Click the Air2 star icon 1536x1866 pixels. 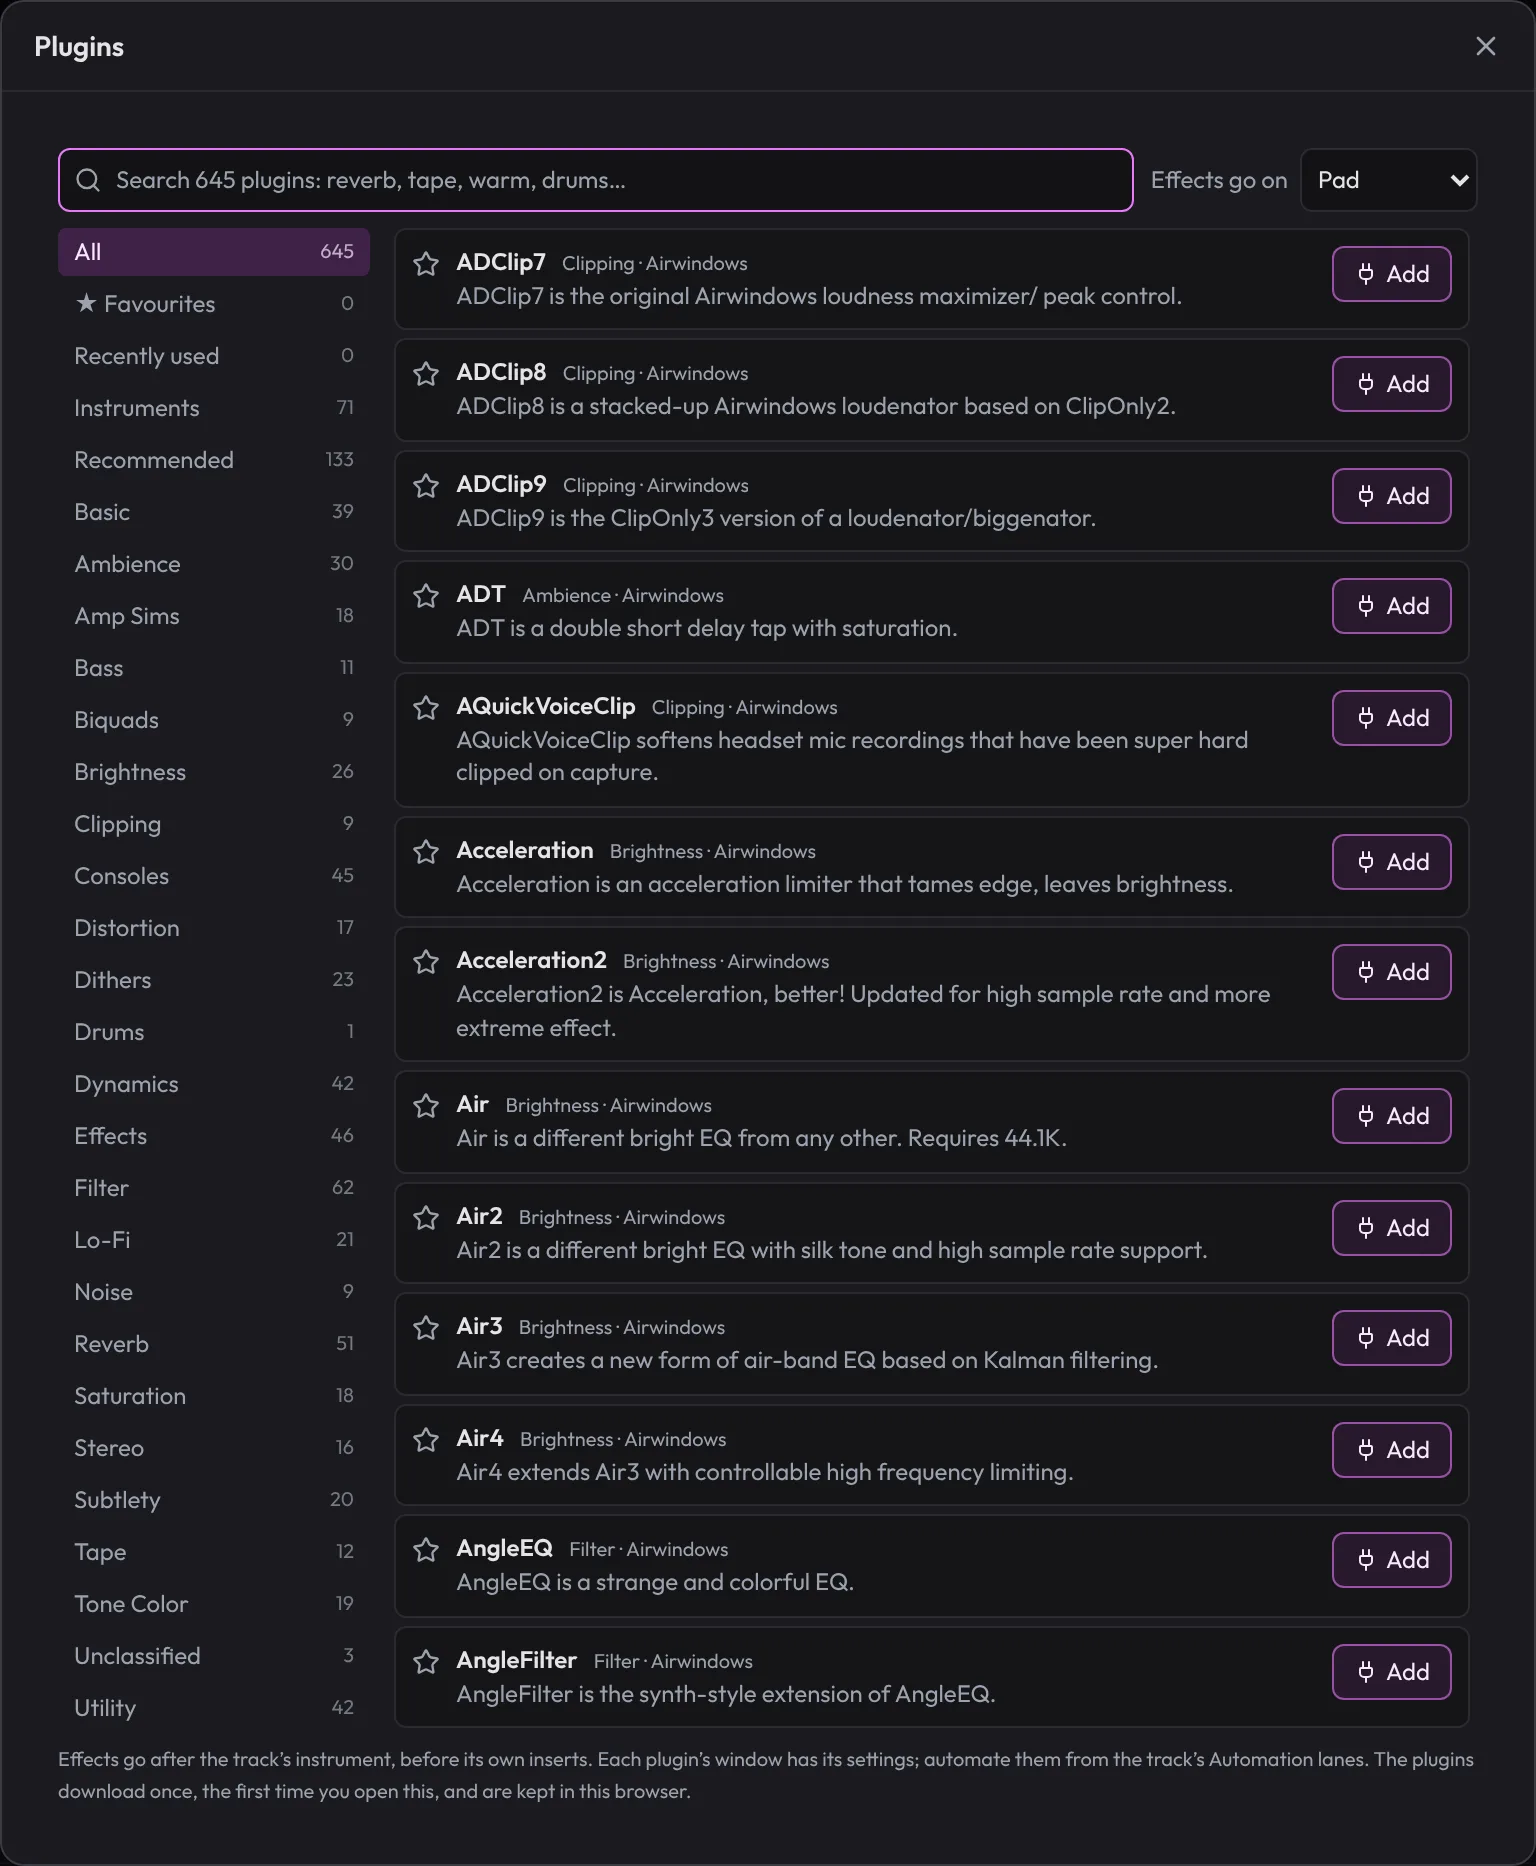tap(426, 1218)
